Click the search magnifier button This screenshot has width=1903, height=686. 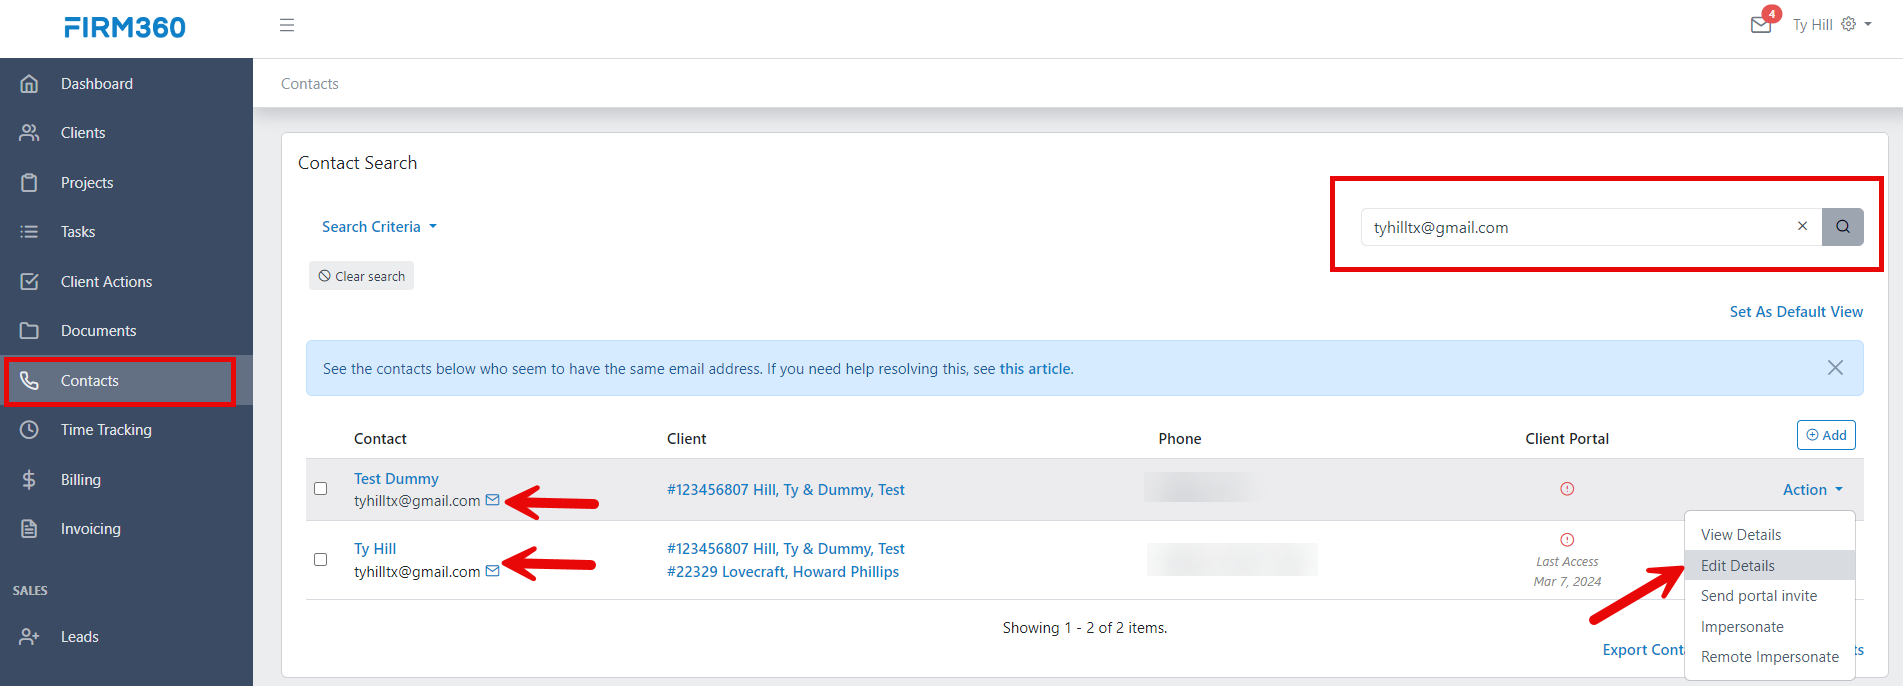click(x=1842, y=227)
